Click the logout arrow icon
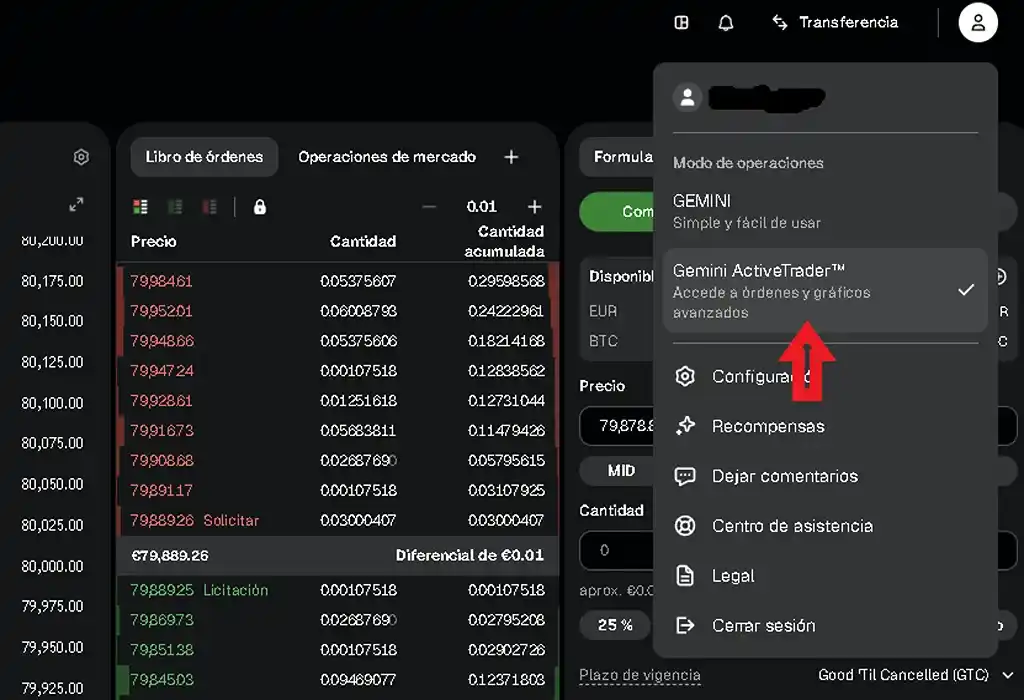 pos(684,626)
